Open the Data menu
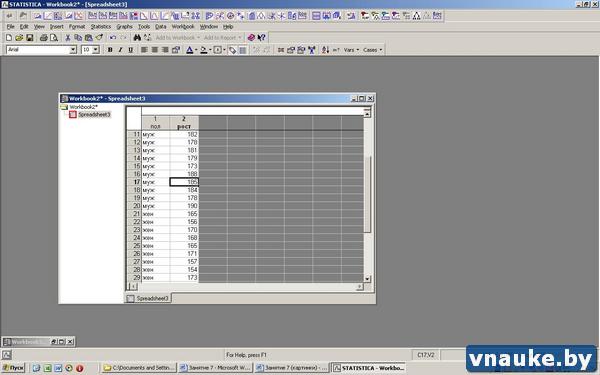 pyautogui.click(x=161, y=27)
